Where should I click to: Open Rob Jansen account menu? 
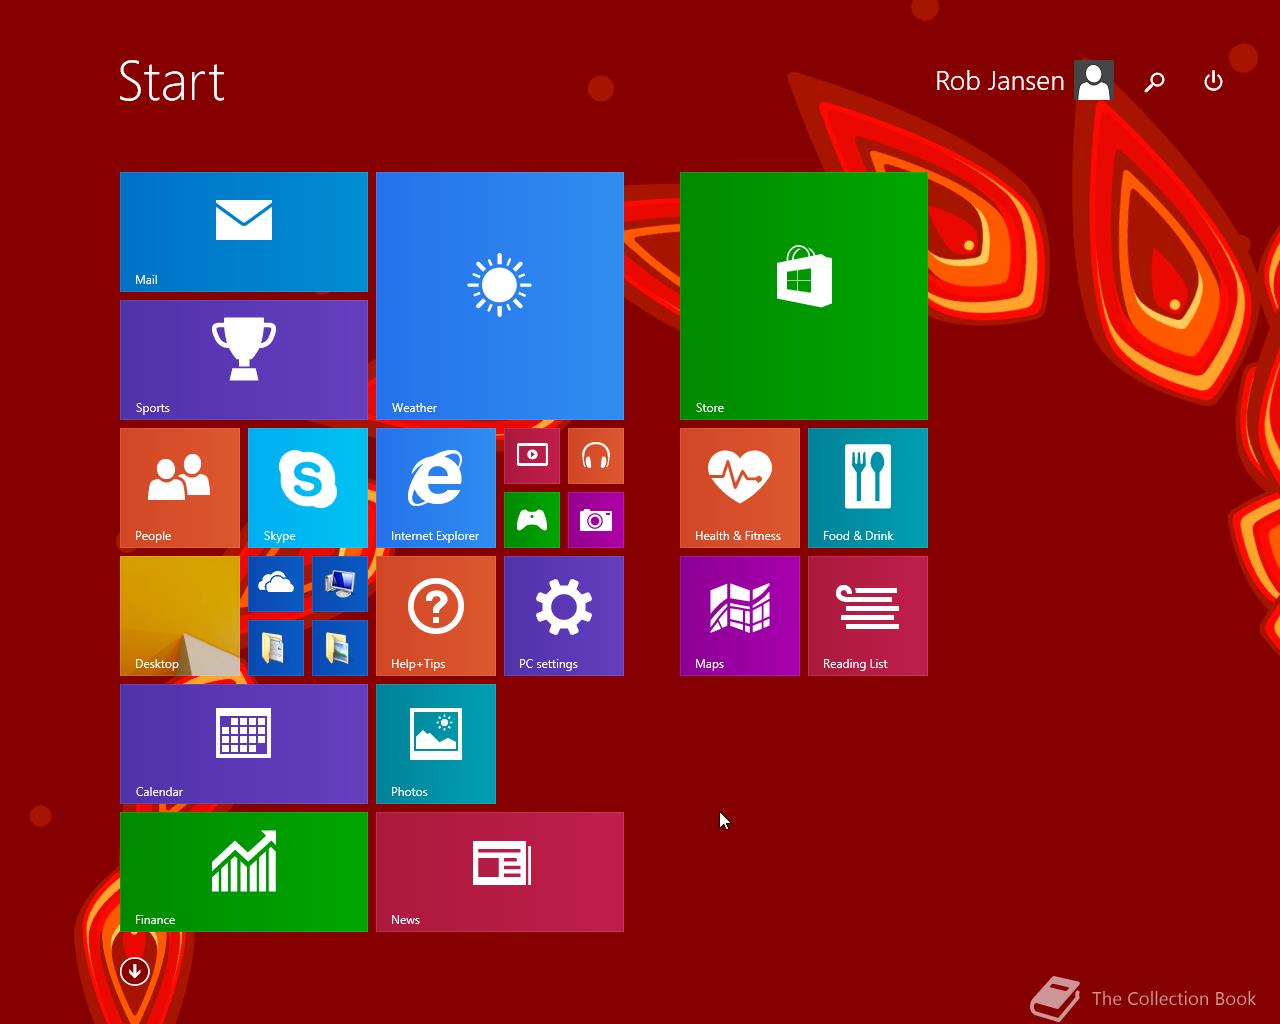point(1024,81)
